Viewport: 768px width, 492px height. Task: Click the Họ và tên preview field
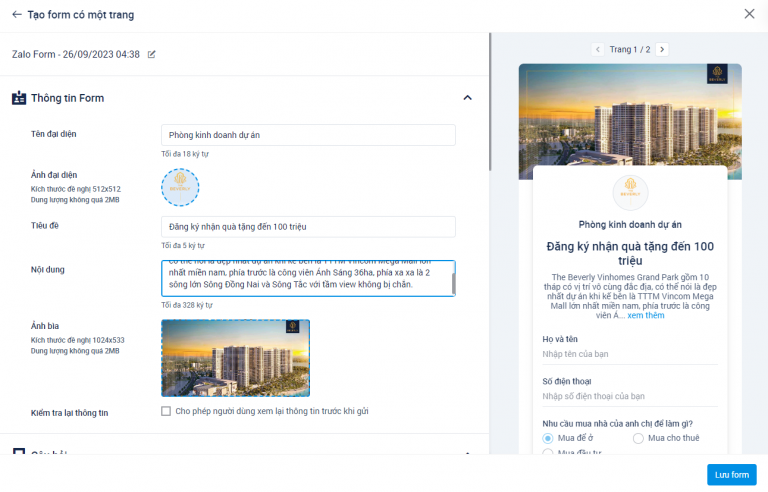click(630, 354)
